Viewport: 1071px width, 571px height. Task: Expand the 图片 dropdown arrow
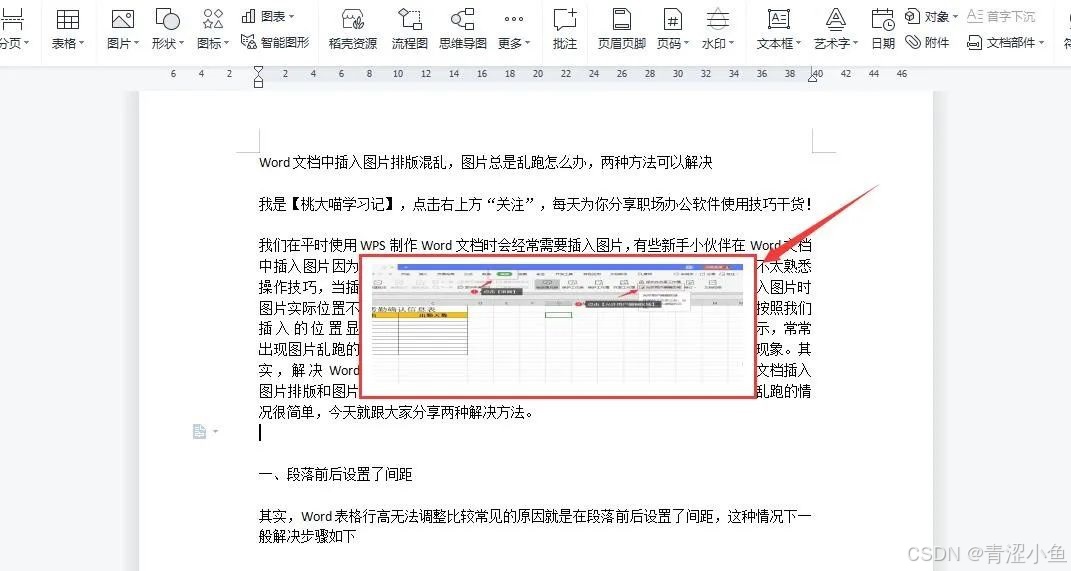pos(137,43)
